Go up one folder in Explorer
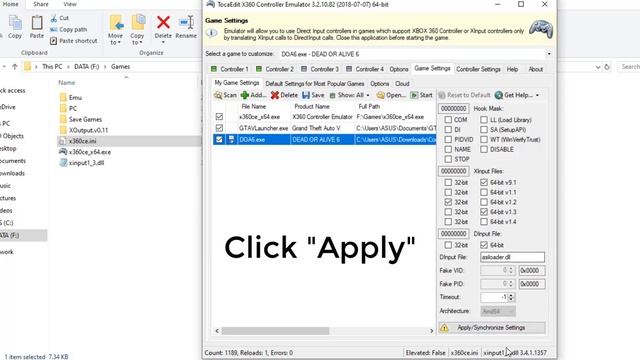The height and width of the screenshot is (360, 640). click(15, 67)
